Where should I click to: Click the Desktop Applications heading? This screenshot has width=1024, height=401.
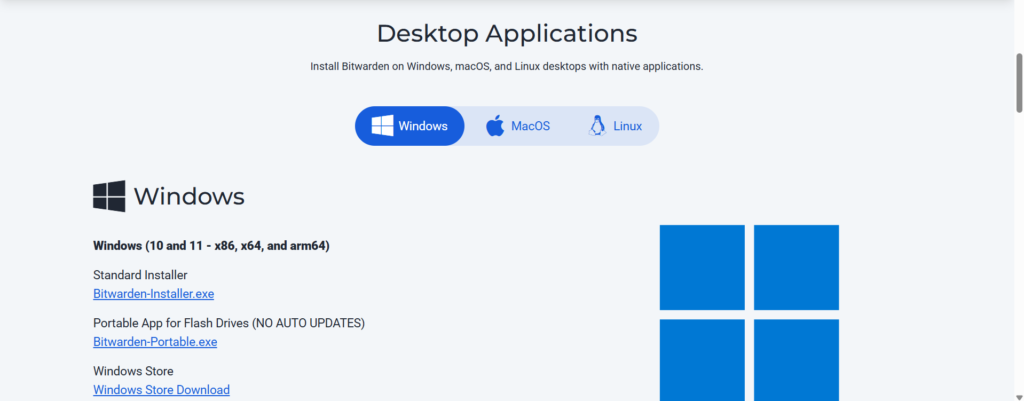pyautogui.click(x=507, y=33)
